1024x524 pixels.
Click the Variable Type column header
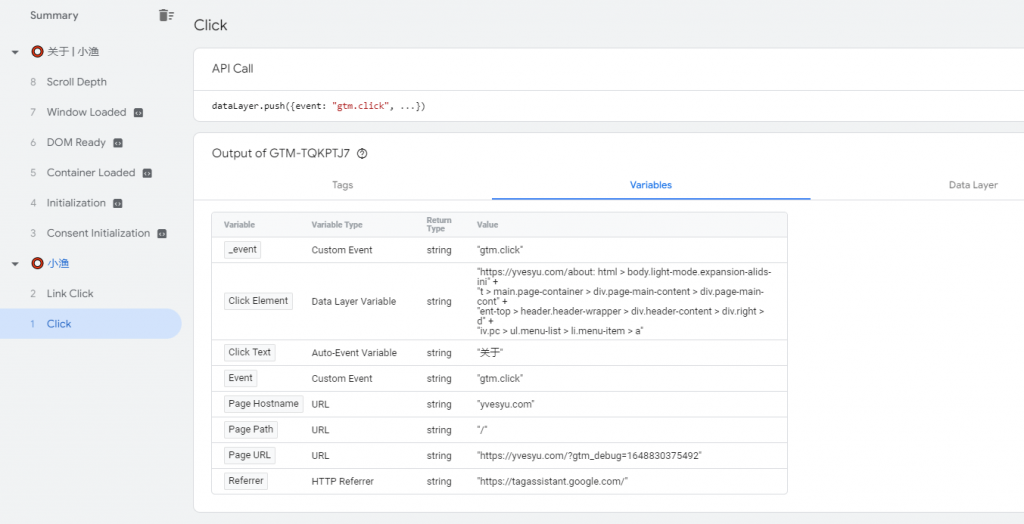336,225
